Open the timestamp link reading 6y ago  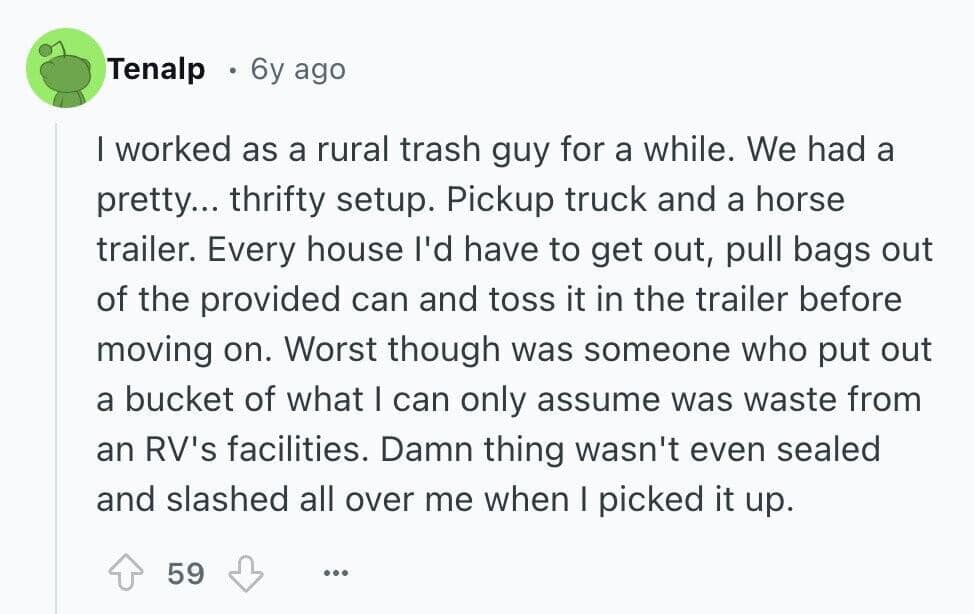[294, 69]
